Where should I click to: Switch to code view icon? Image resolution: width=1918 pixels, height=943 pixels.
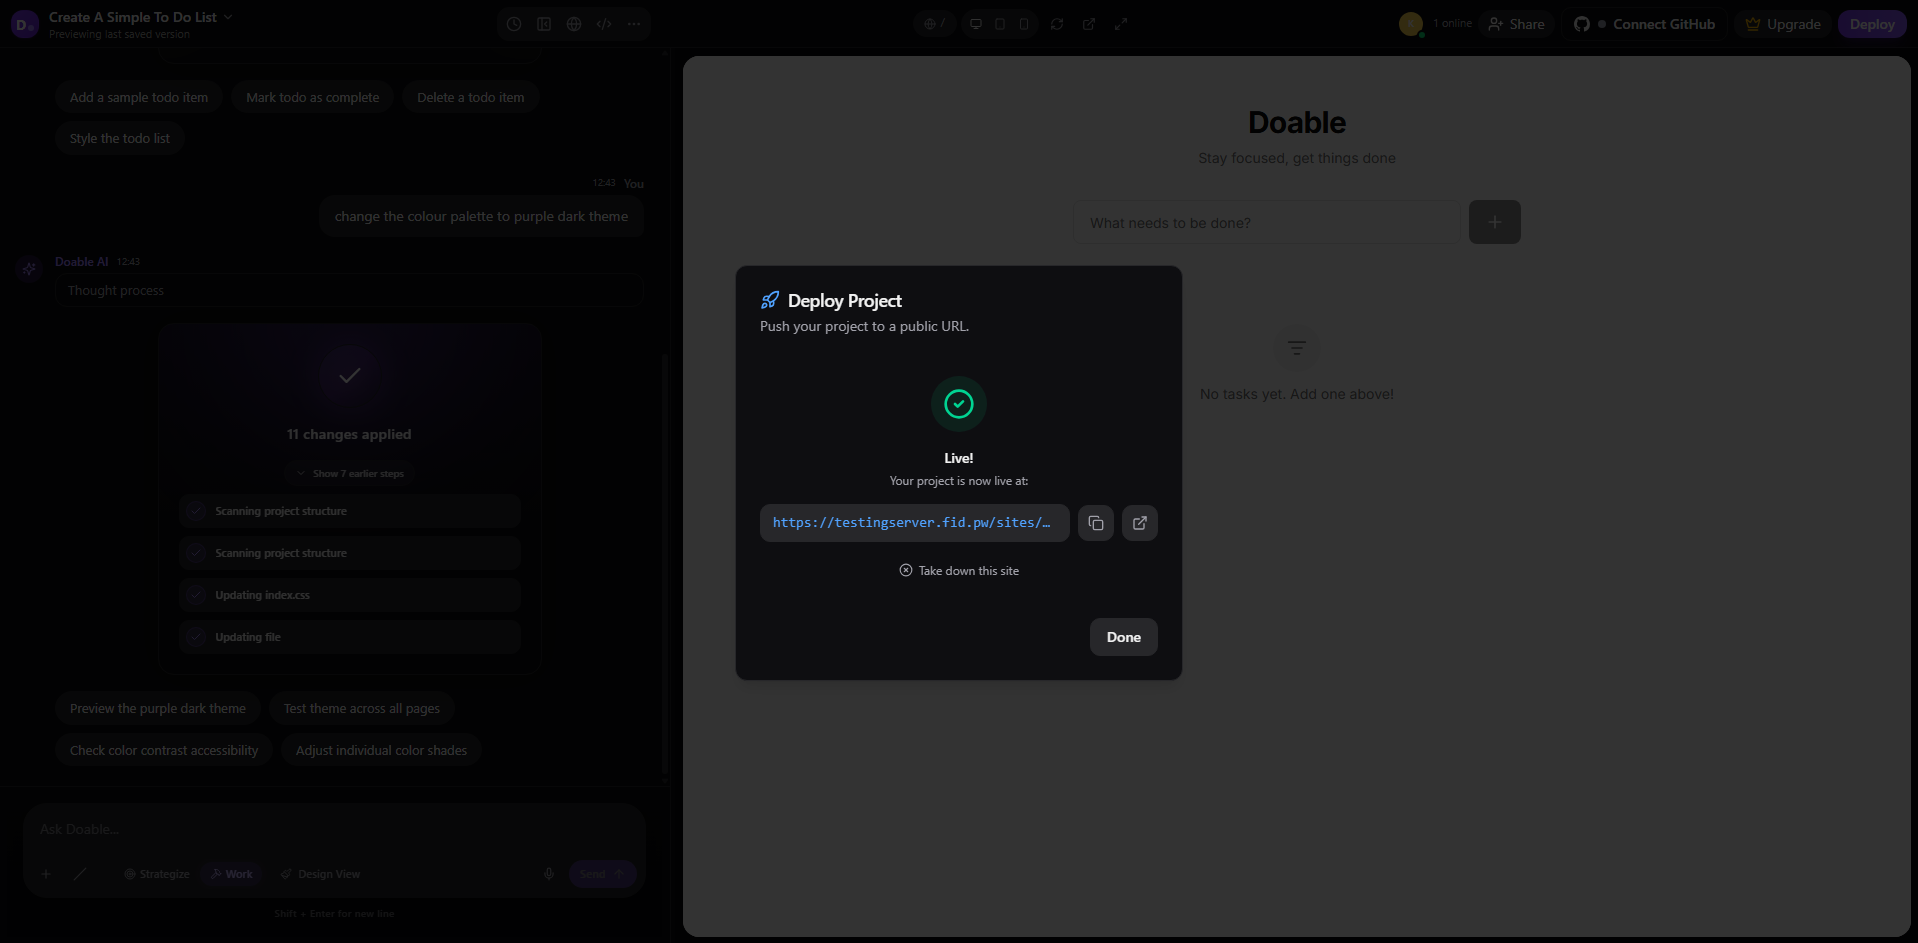(x=604, y=24)
